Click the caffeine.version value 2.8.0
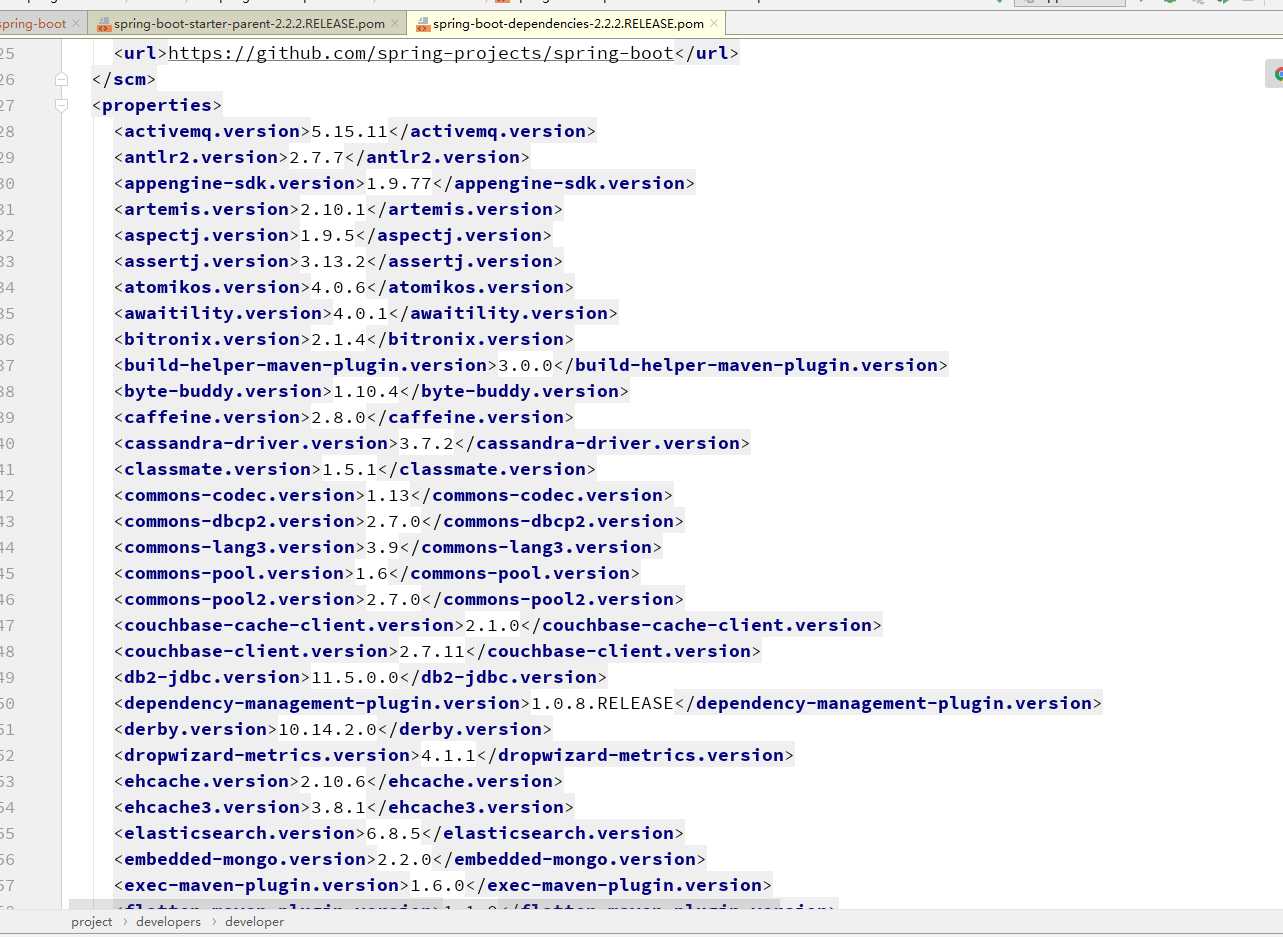Viewport: 1283px width, 937px height. 338,417
